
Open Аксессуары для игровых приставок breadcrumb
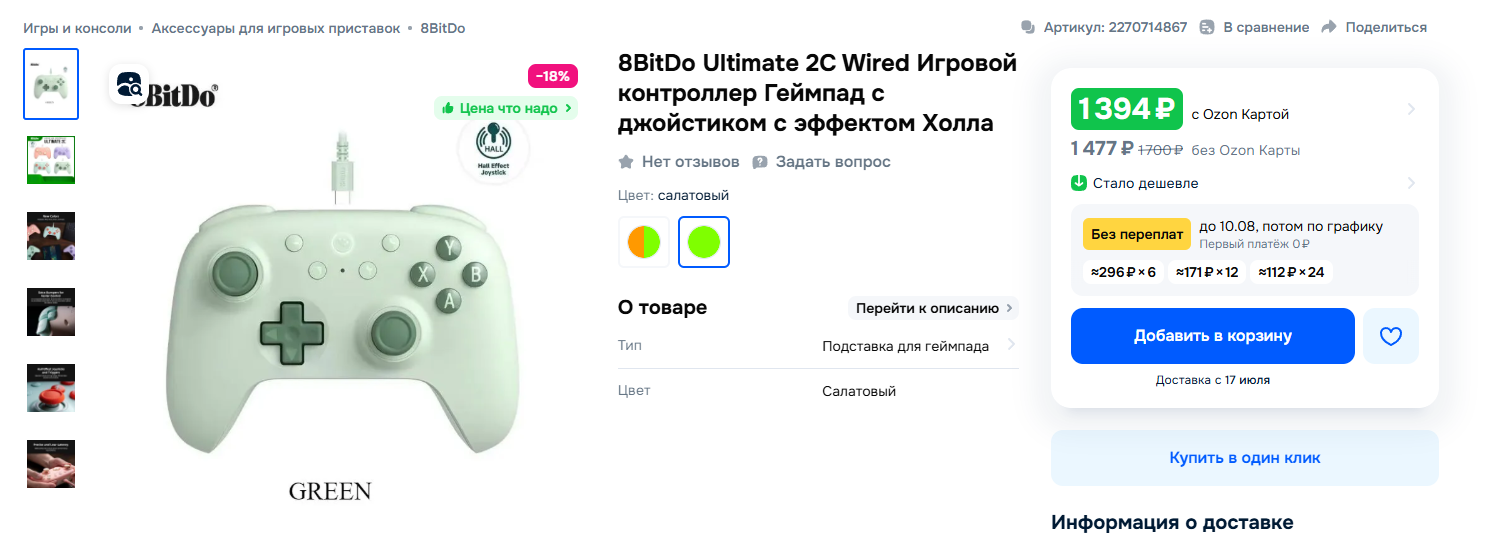[x=276, y=28]
